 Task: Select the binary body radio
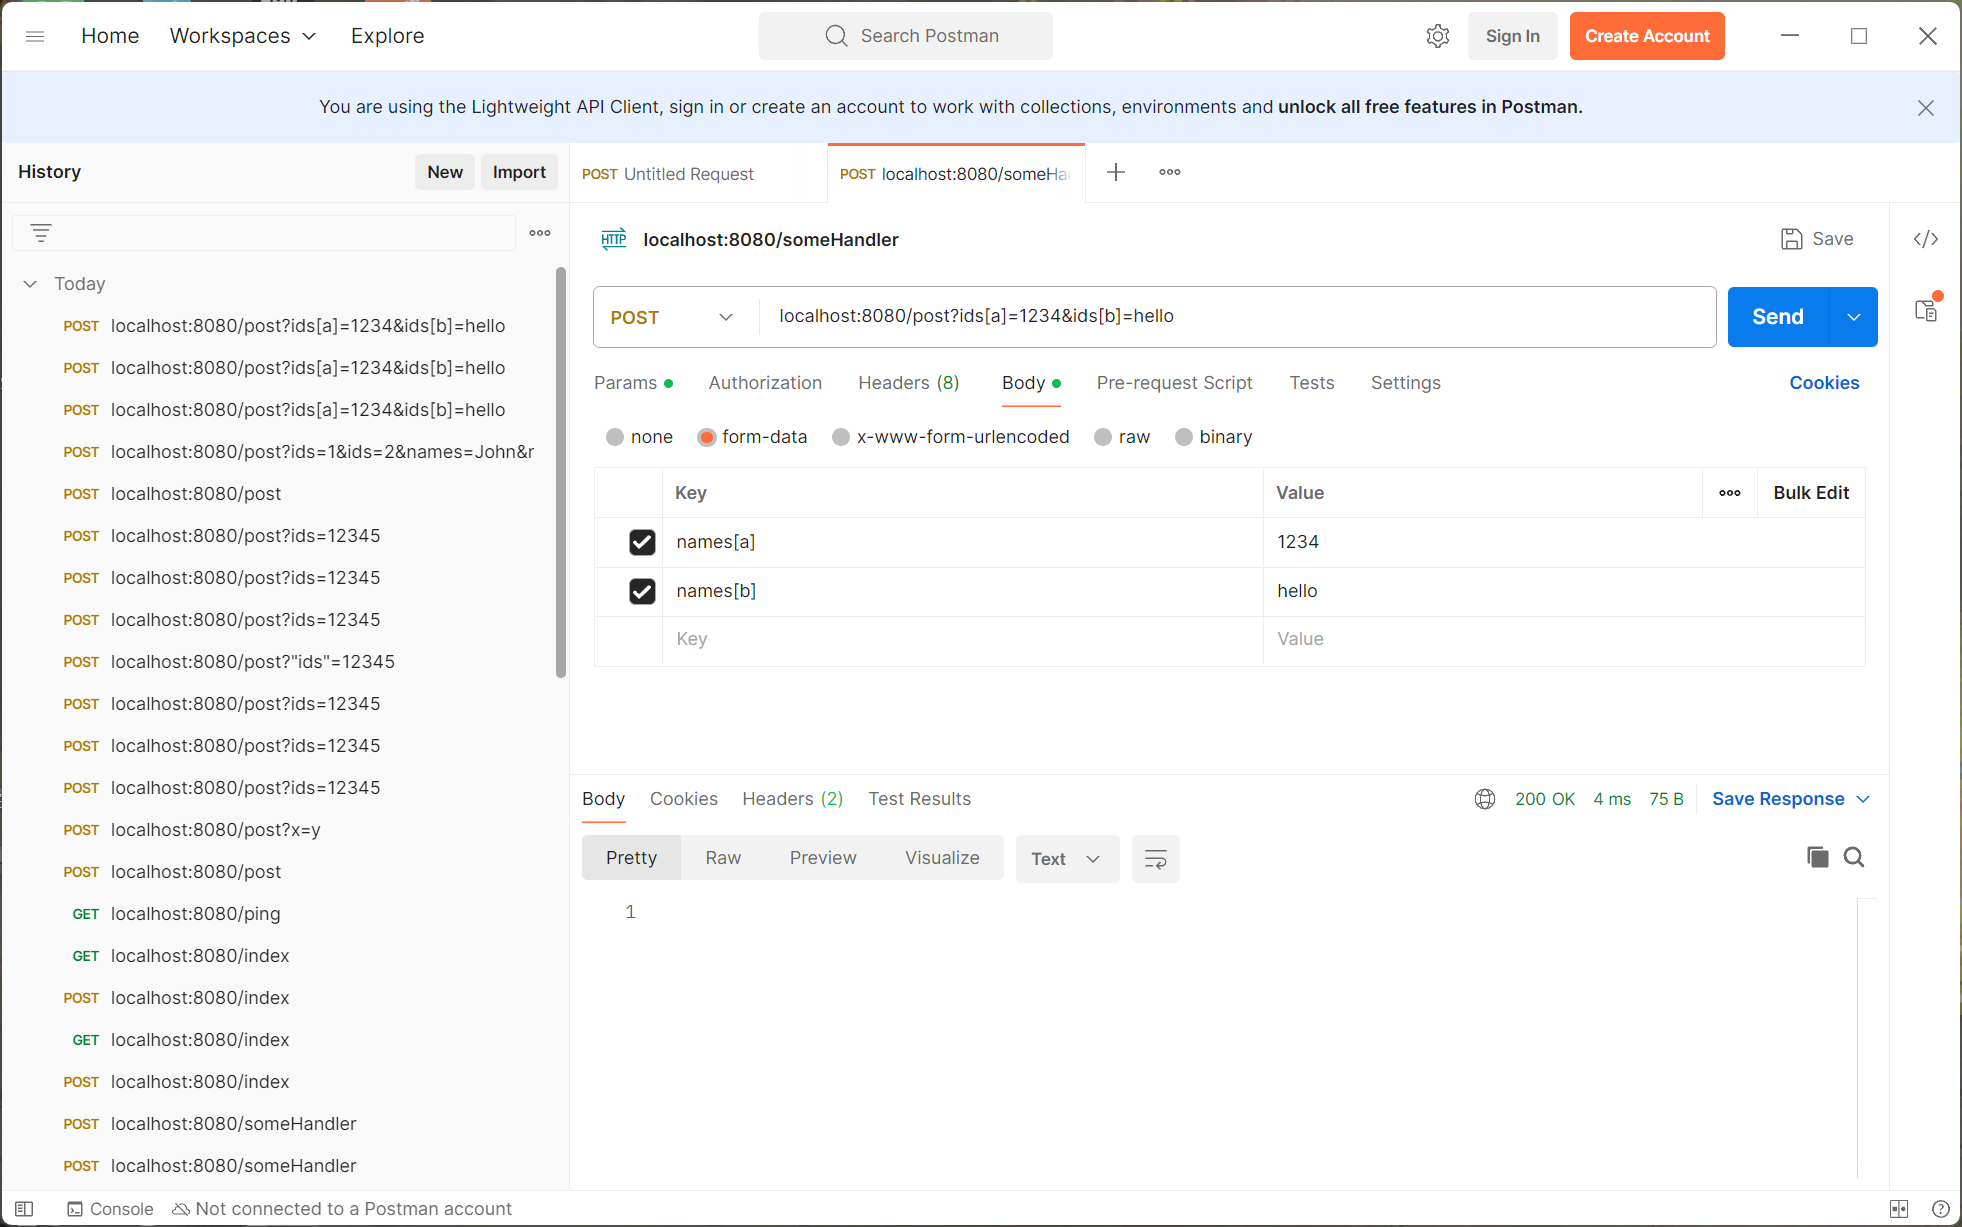click(1184, 437)
